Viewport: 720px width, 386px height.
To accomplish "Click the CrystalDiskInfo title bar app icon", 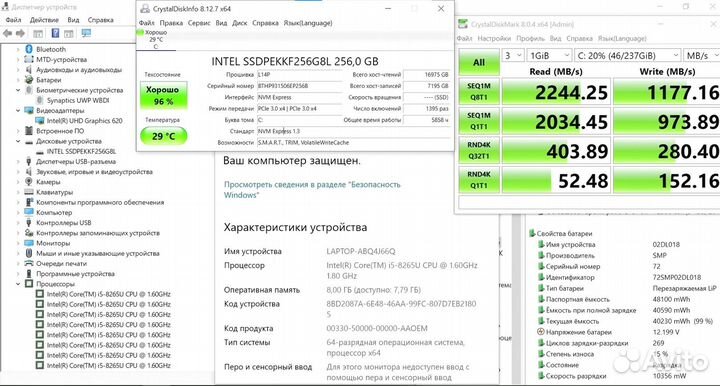I will coord(145,9).
